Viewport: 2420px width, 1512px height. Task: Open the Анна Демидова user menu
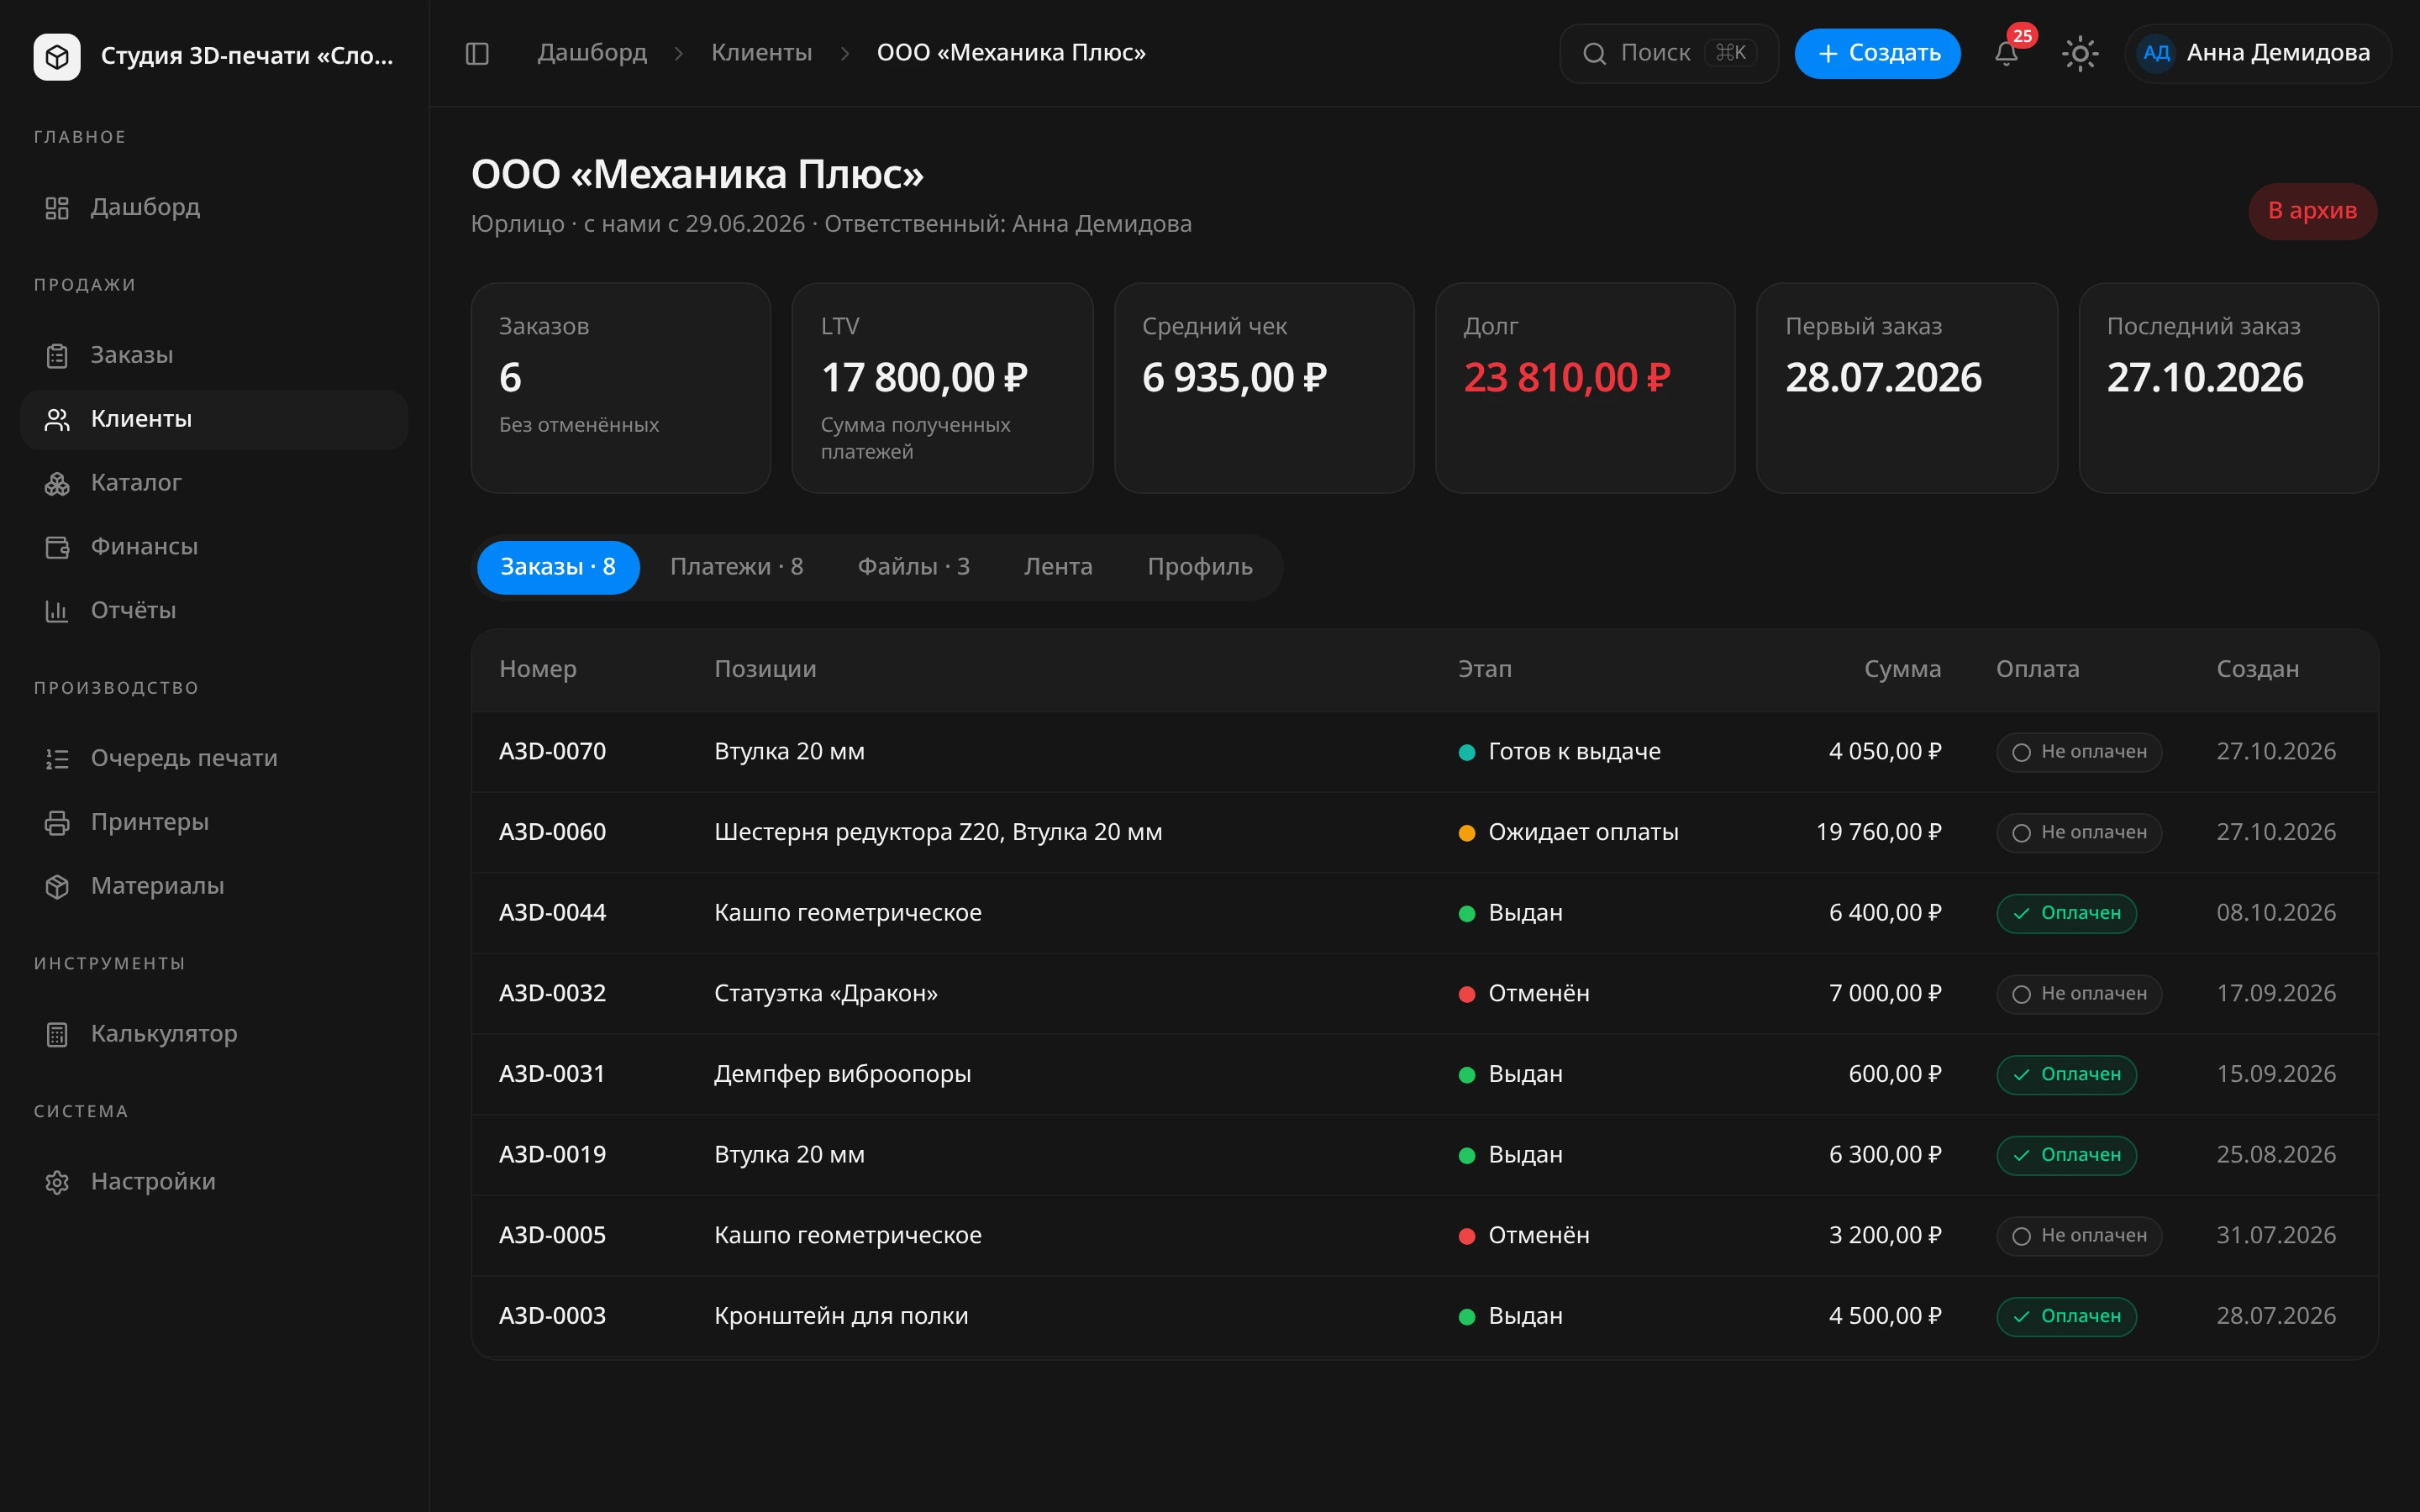[x=2257, y=53]
